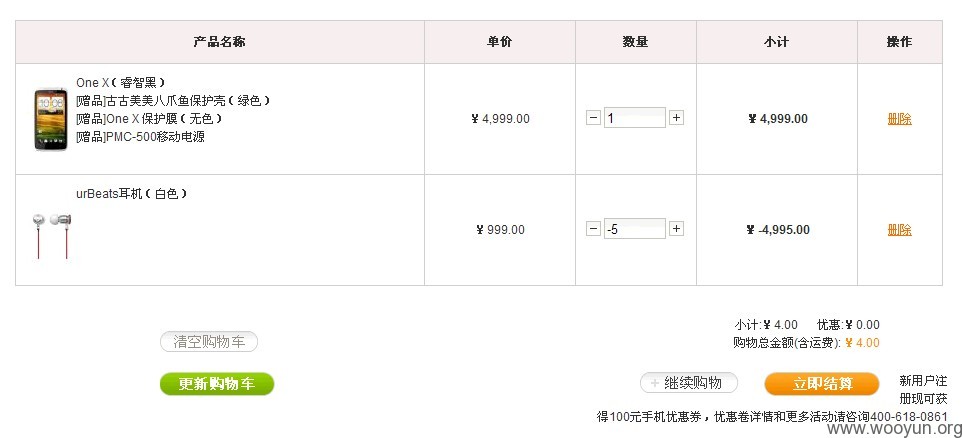Image resolution: width=963 pixels, height=438 pixels.
Task: Open the urBeats耳机 (白色) product name
Action: (132, 194)
